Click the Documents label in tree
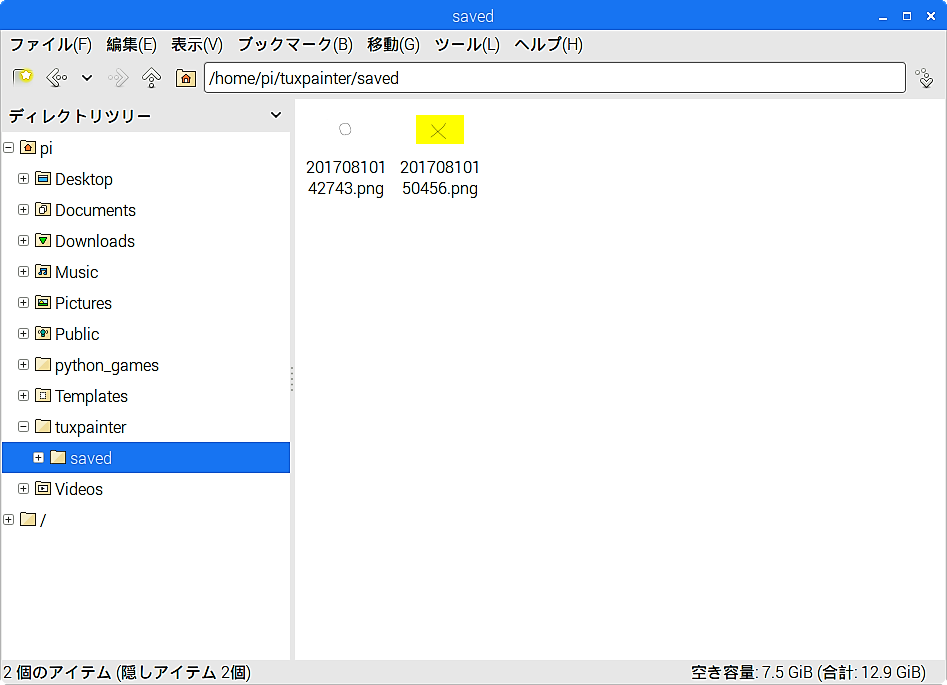The image size is (947, 685). [95, 210]
